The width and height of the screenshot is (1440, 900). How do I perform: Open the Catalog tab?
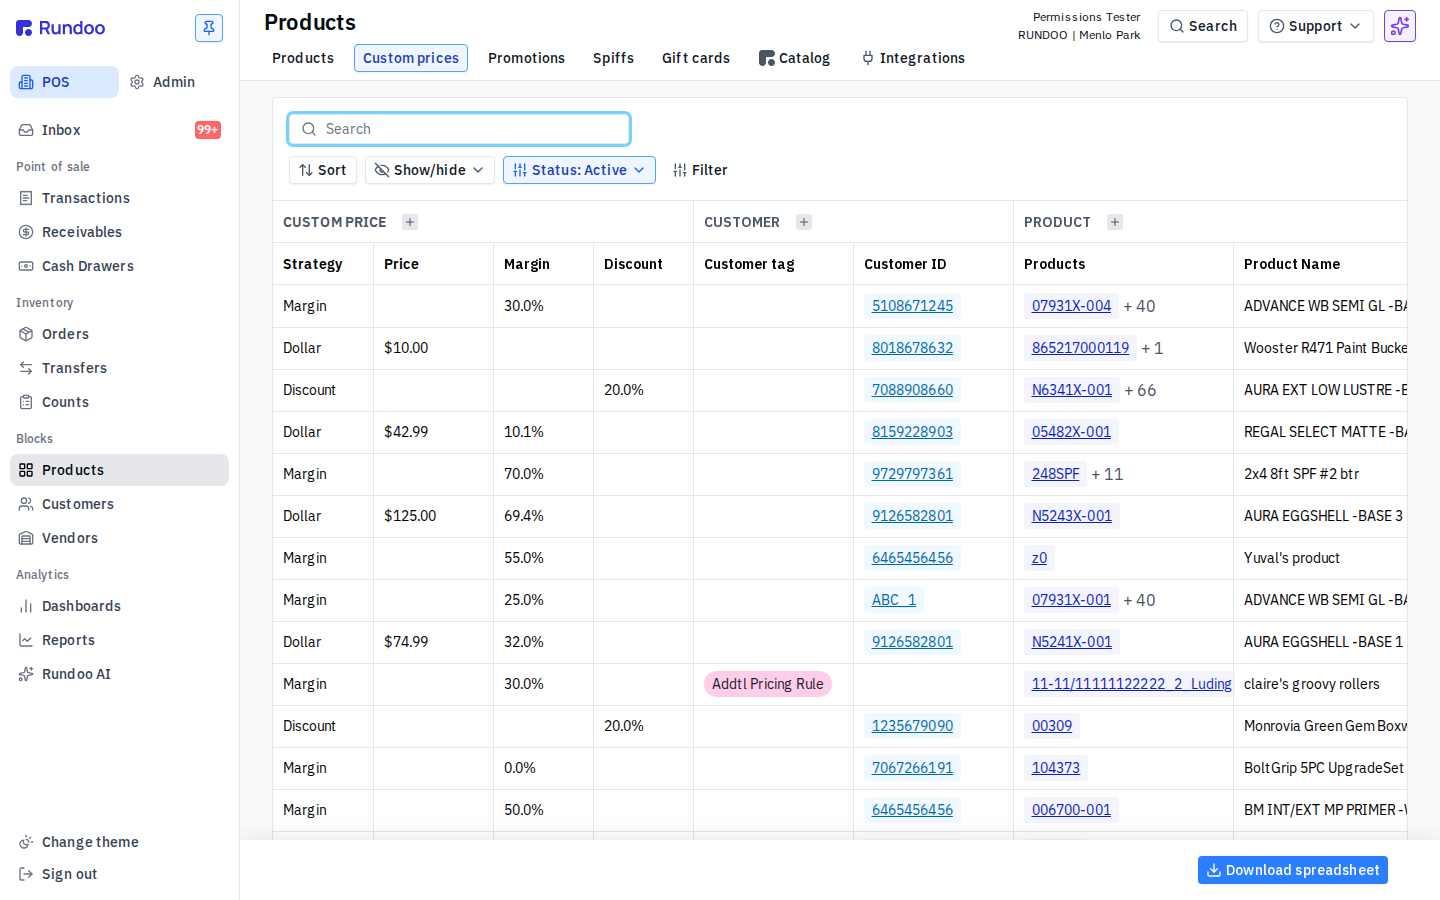[794, 58]
